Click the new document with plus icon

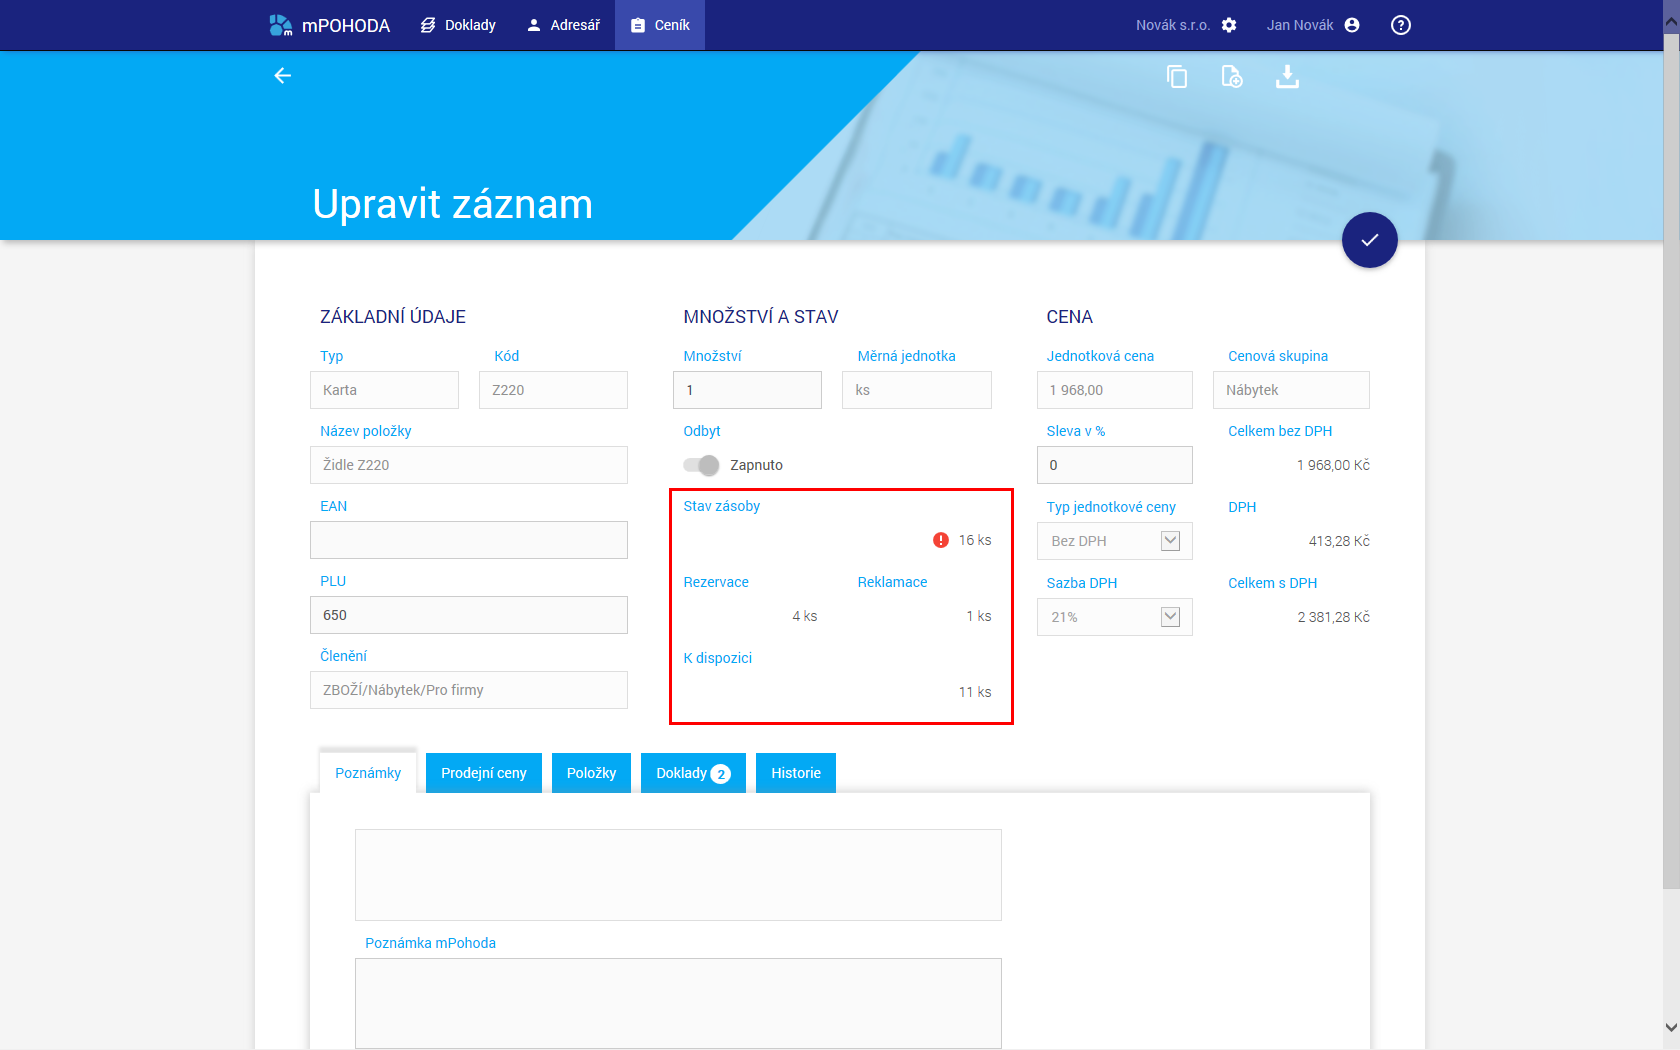(x=1232, y=77)
